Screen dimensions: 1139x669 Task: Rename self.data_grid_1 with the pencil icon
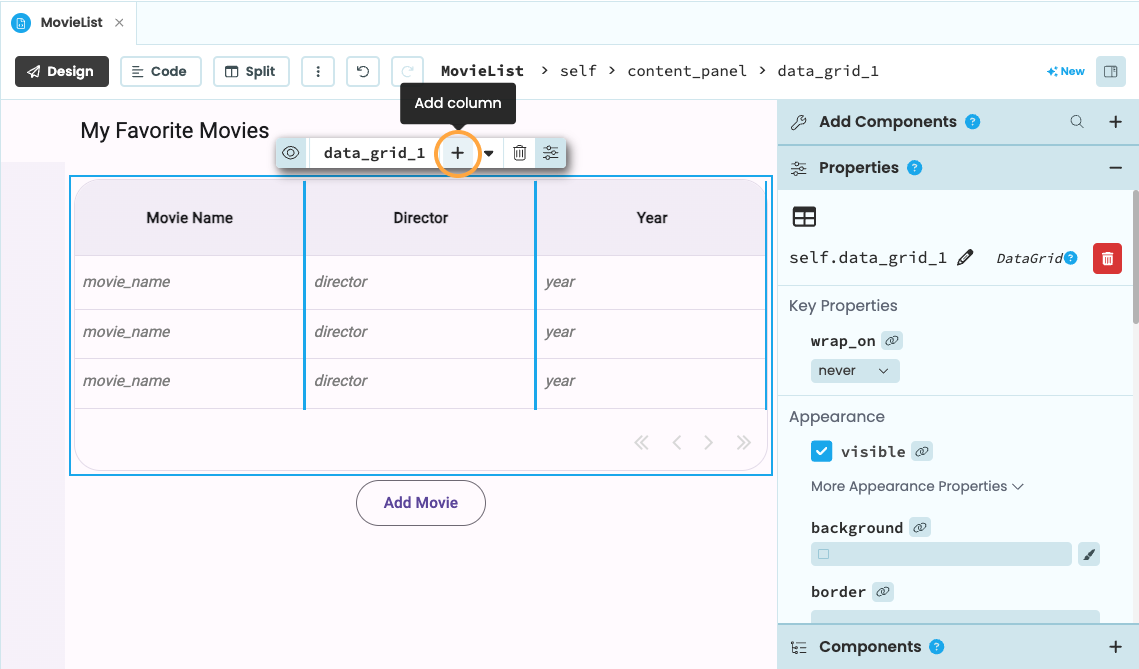coord(965,257)
